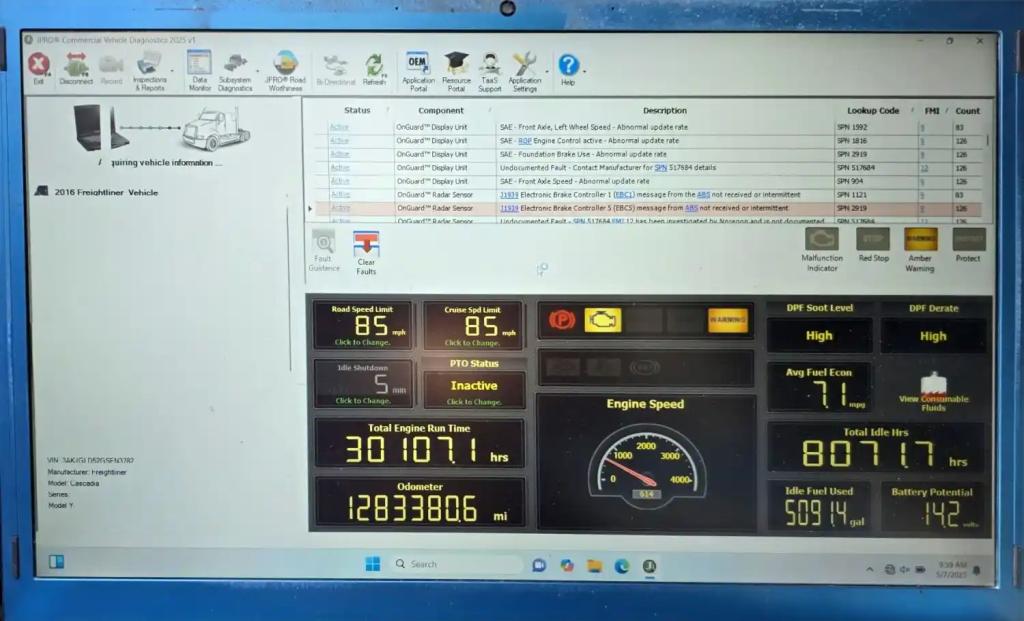Toggle the Malfunction Indicator lamp filter
The width and height of the screenshot is (1024, 621).
(821, 240)
